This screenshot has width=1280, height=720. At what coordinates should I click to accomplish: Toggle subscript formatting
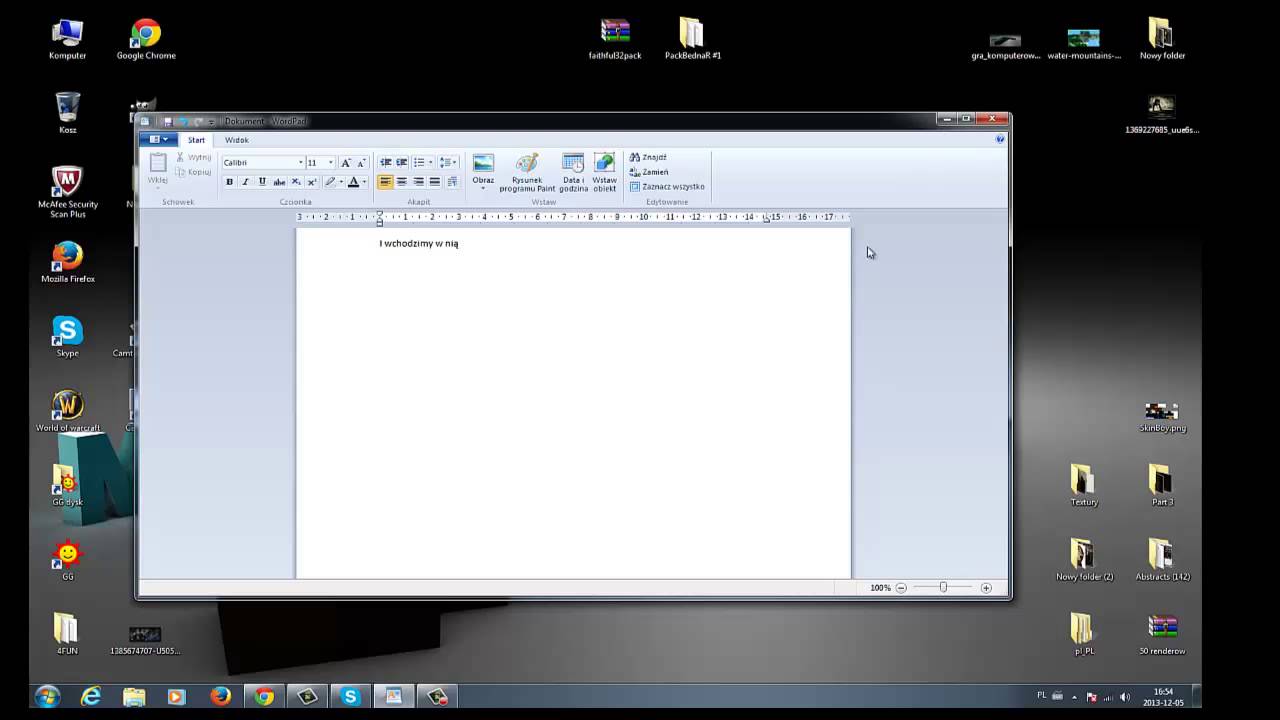tap(296, 182)
